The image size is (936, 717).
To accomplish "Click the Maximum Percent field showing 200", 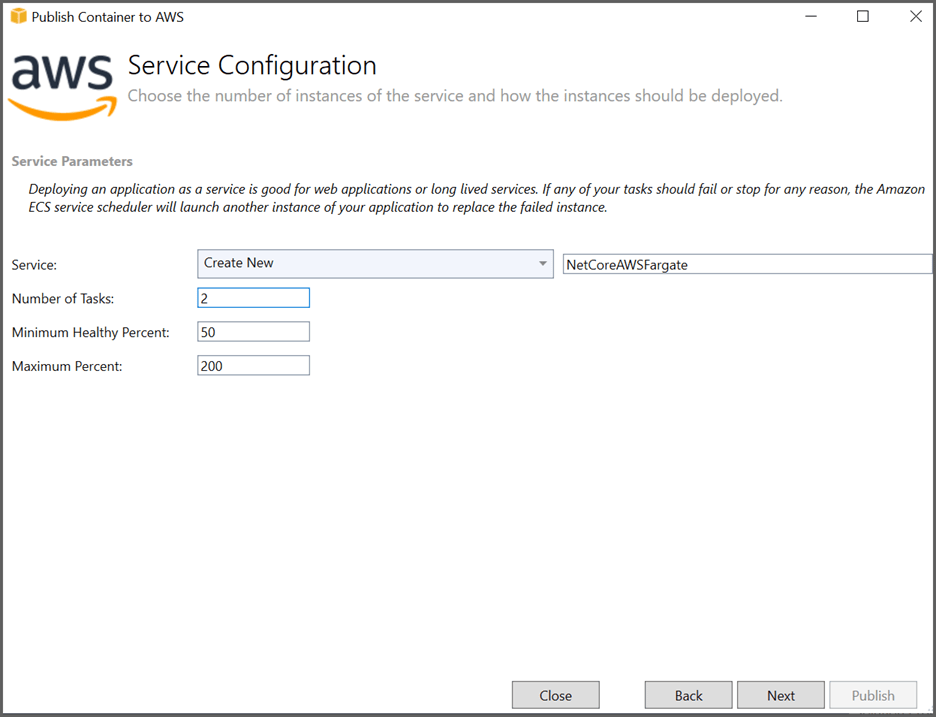I will (x=253, y=365).
